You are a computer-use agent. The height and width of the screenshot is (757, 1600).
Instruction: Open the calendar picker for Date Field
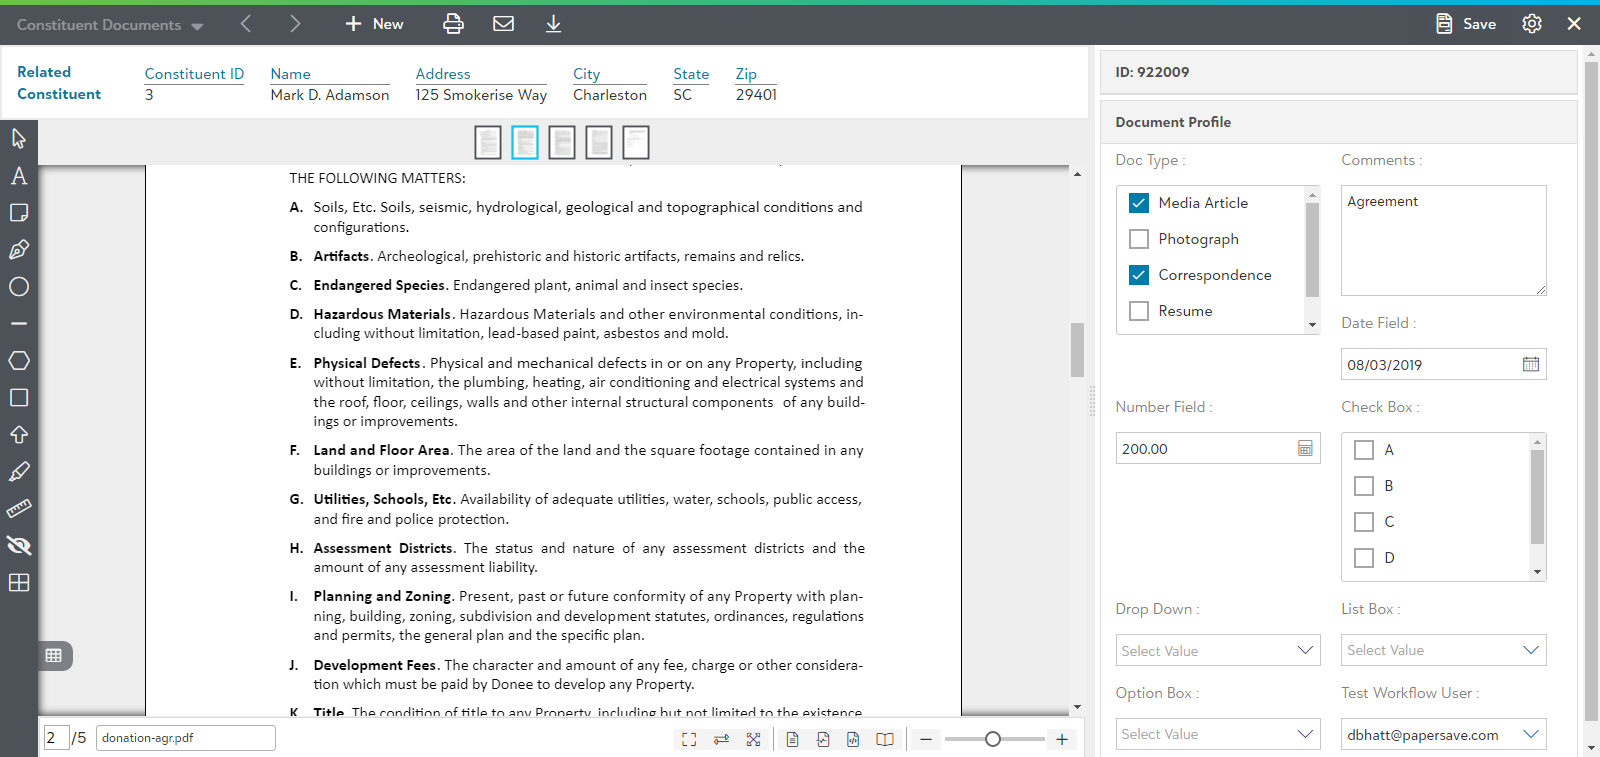pos(1530,365)
